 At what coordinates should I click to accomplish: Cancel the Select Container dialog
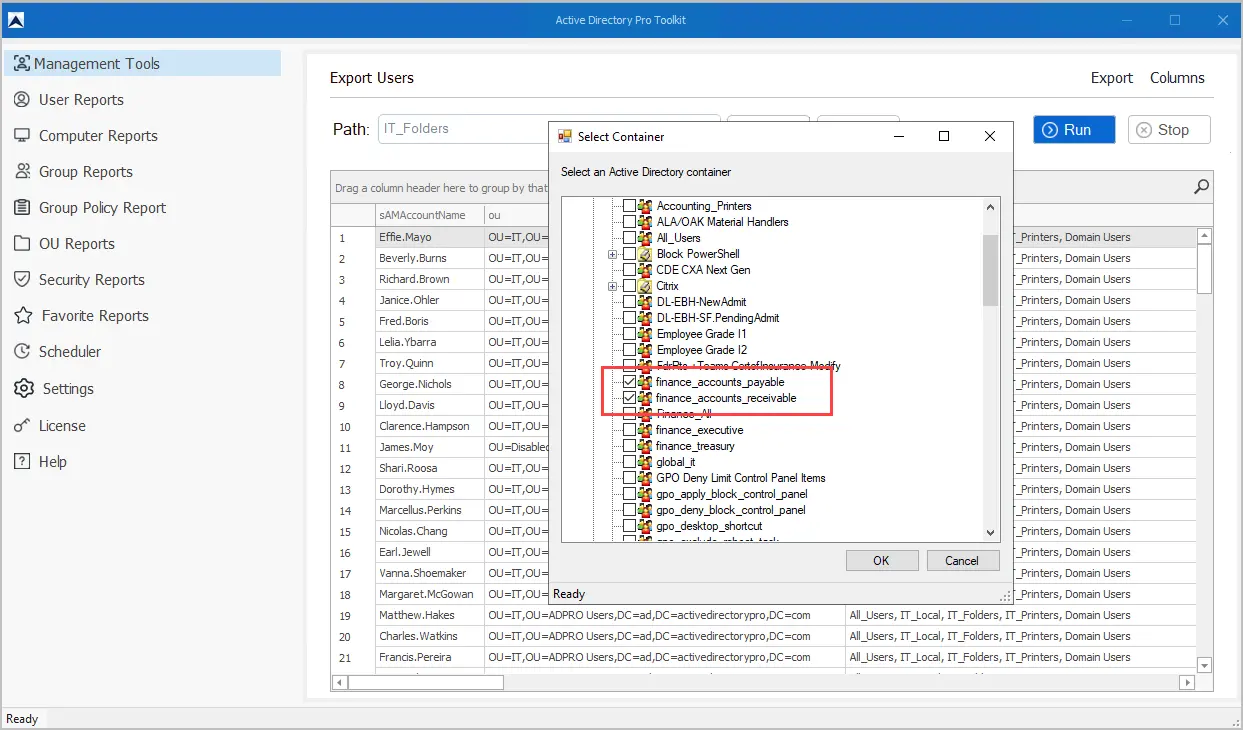click(x=962, y=560)
